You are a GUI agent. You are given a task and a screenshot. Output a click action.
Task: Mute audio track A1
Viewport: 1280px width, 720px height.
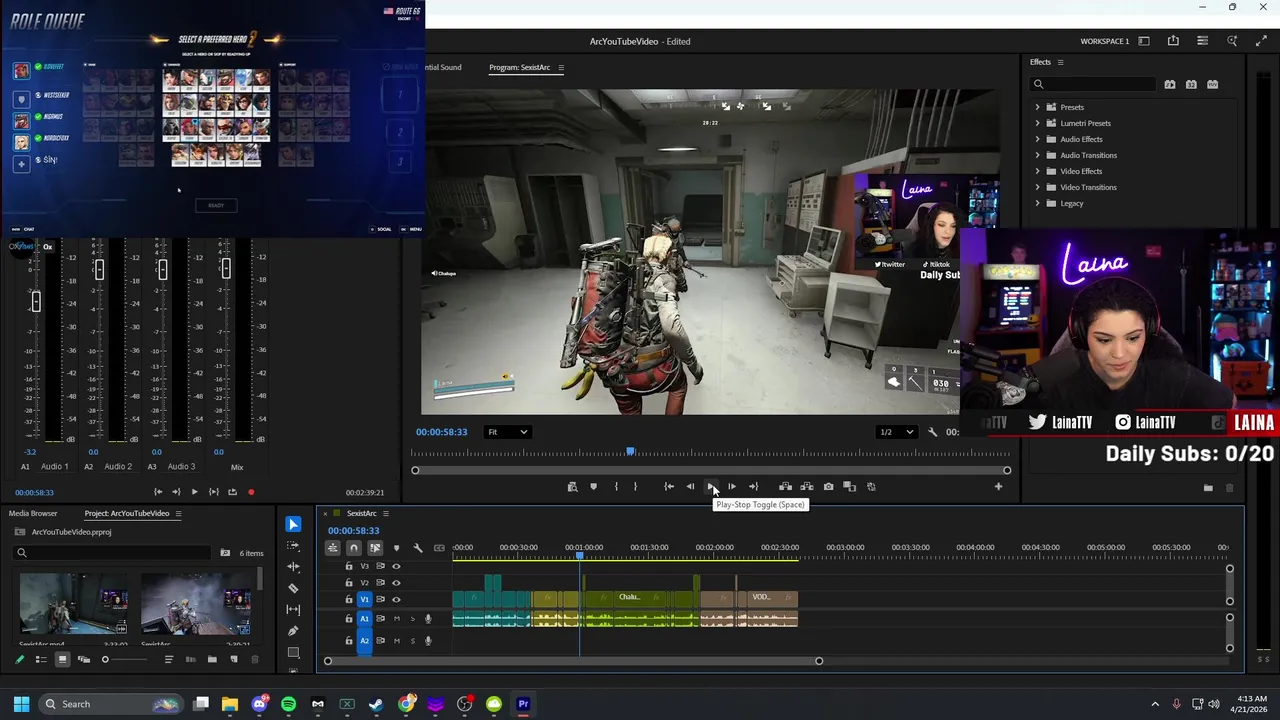point(397,619)
